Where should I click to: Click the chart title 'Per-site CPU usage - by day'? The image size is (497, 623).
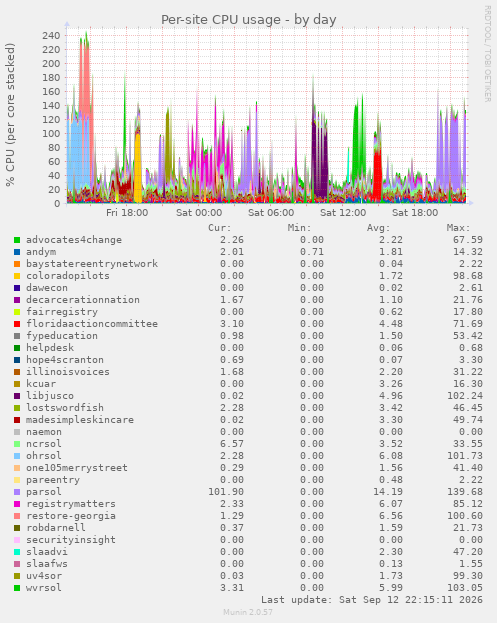click(249, 20)
